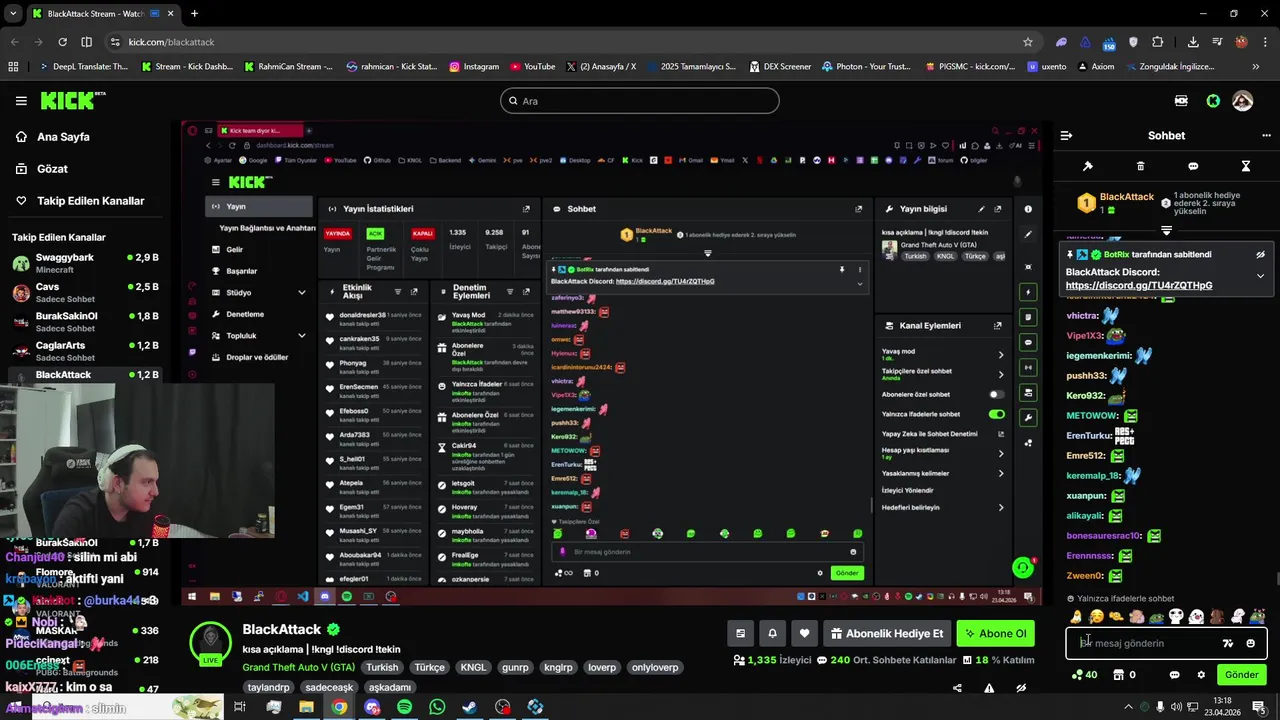The width and height of the screenshot is (1280, 720).
Task: Expand the pinned message with the chevron
Action: pyautogui.click(x=1260, y=276)
